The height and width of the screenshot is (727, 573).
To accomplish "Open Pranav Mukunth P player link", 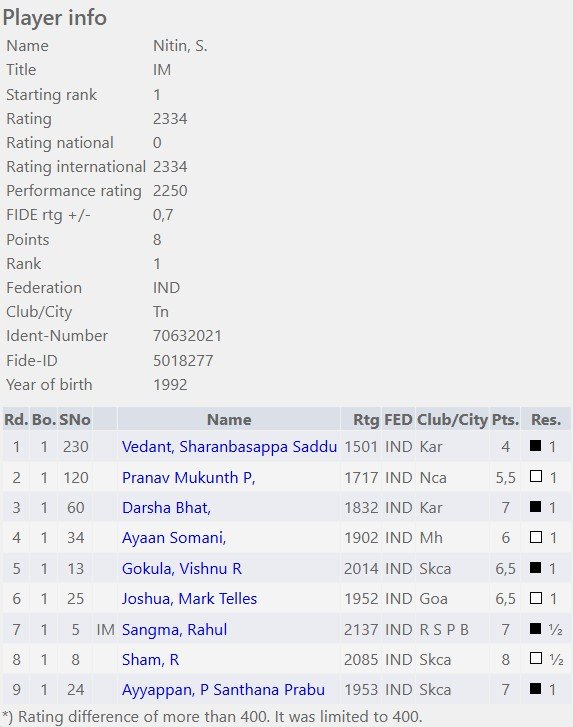I will [x=189, y=478].
